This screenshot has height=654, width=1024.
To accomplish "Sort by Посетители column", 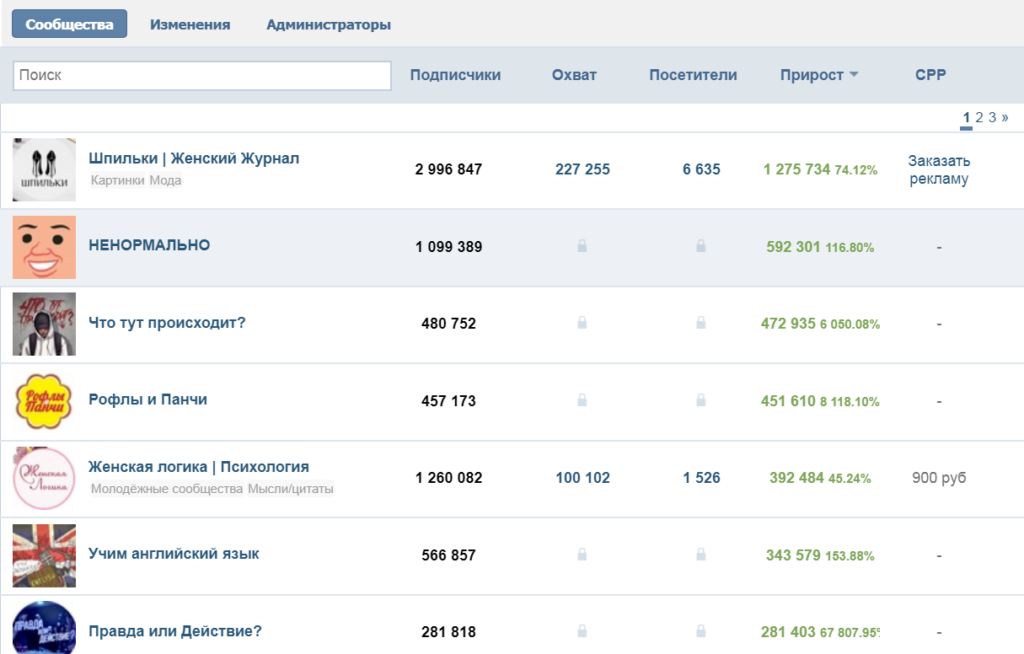I will tap(693, 75).
